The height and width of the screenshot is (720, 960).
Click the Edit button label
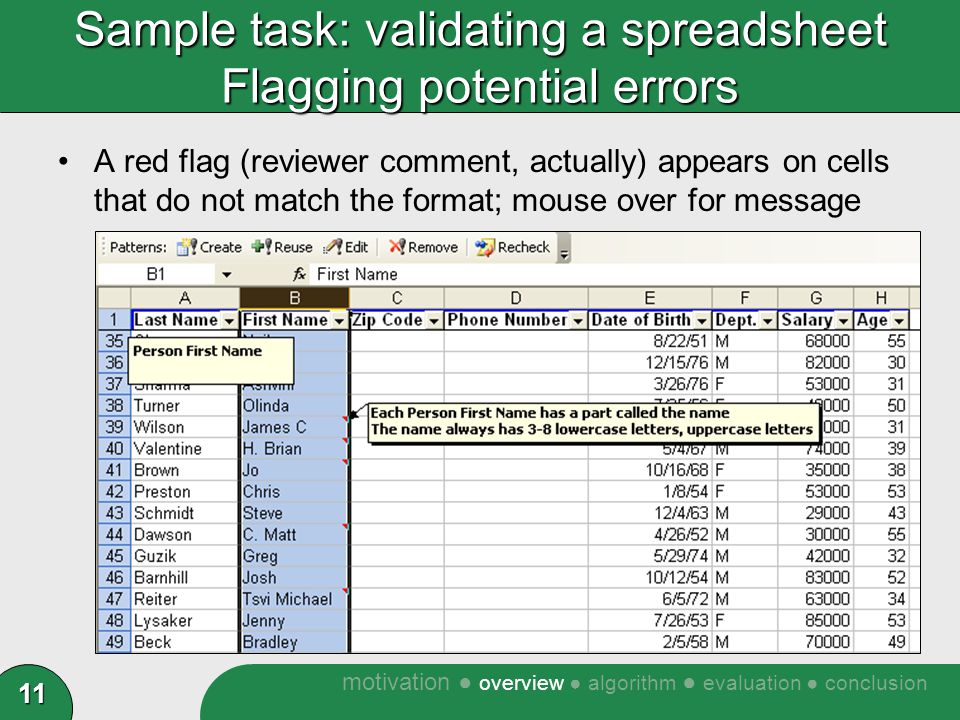coord(356,247)
